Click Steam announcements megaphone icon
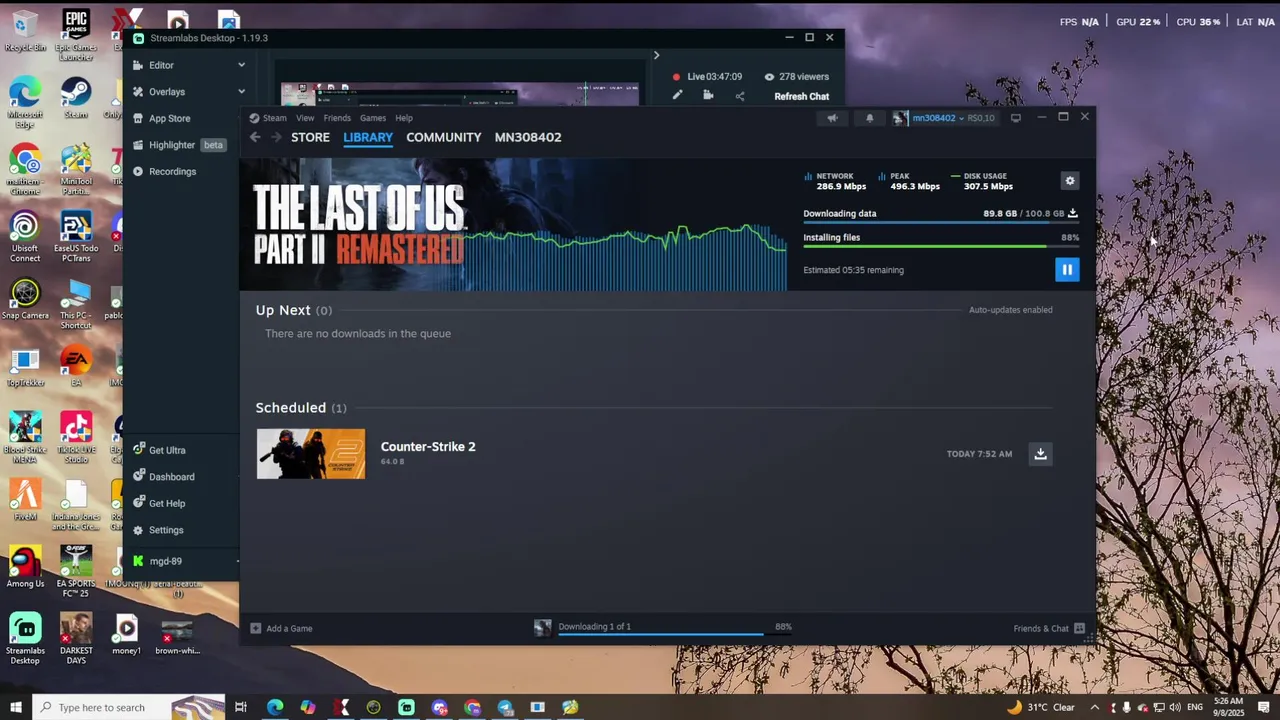1280x720 pixels. [832, 118]
